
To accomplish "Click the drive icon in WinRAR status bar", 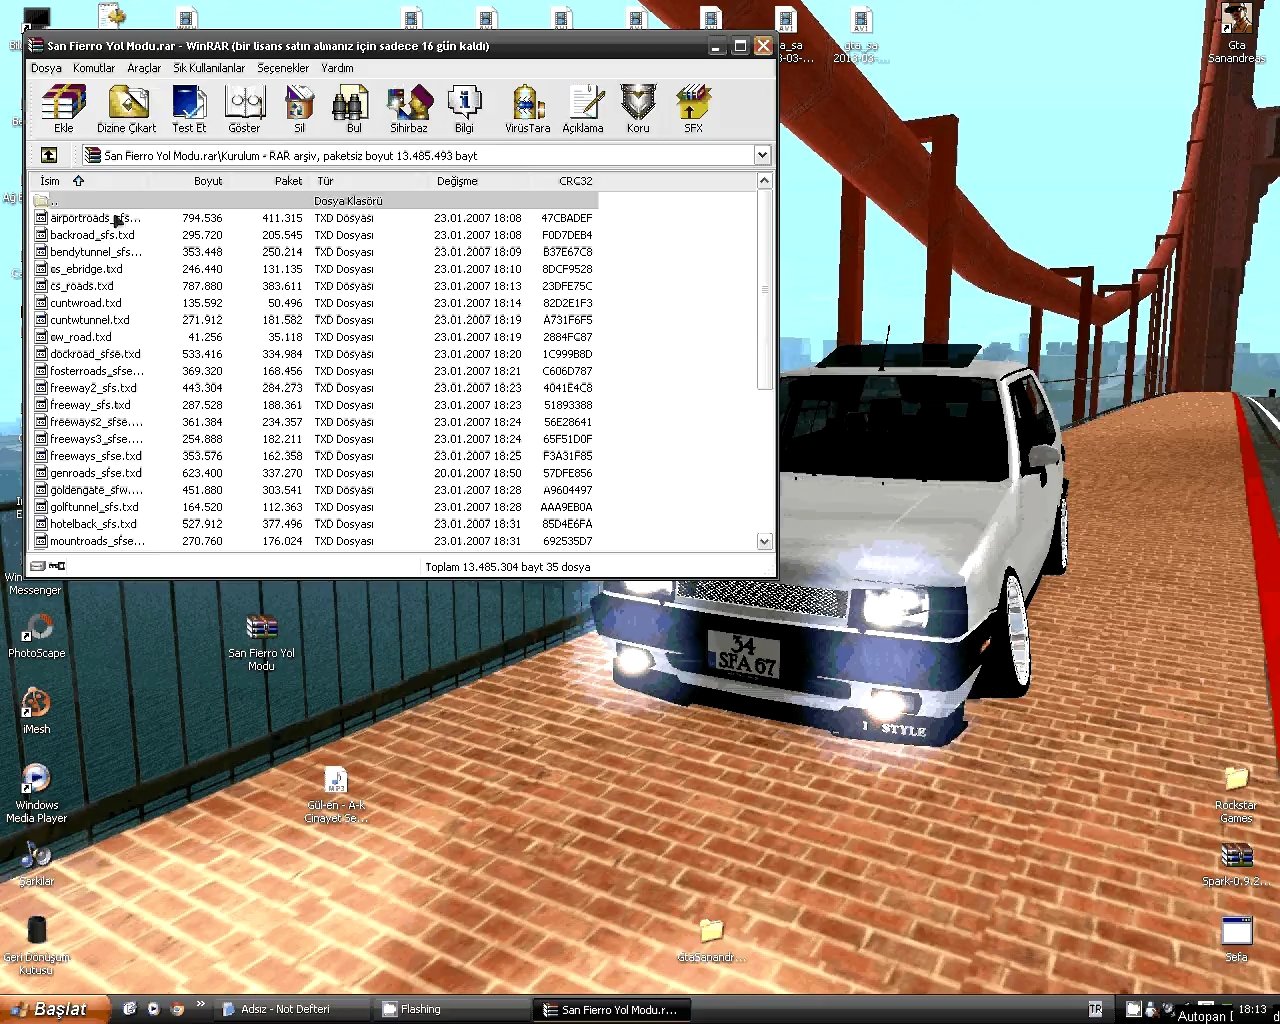I will [x=38, y=566].
